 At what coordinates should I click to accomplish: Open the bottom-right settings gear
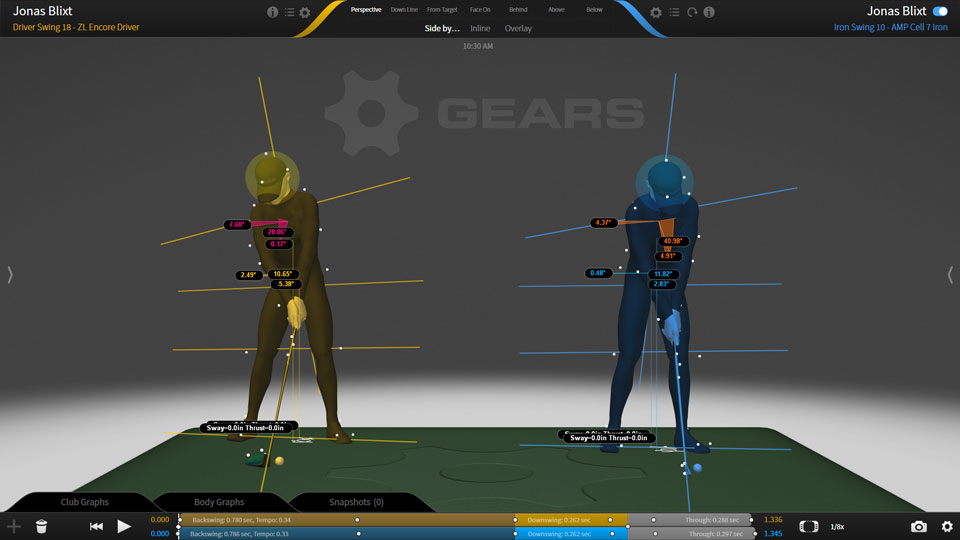point(947,527)
